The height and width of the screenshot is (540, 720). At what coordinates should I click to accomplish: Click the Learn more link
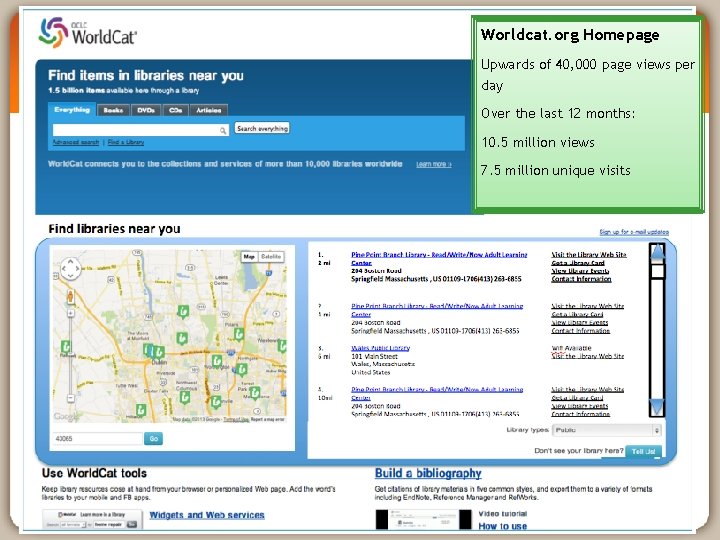(434, 164)
